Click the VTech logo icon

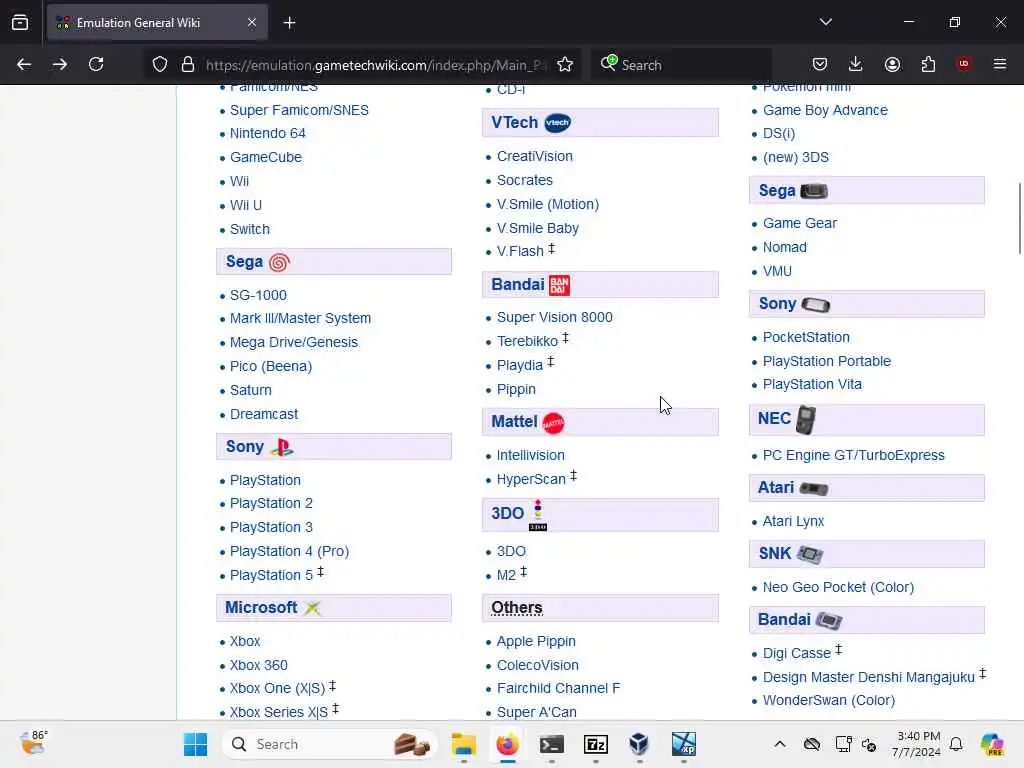(x=557, y=123)
